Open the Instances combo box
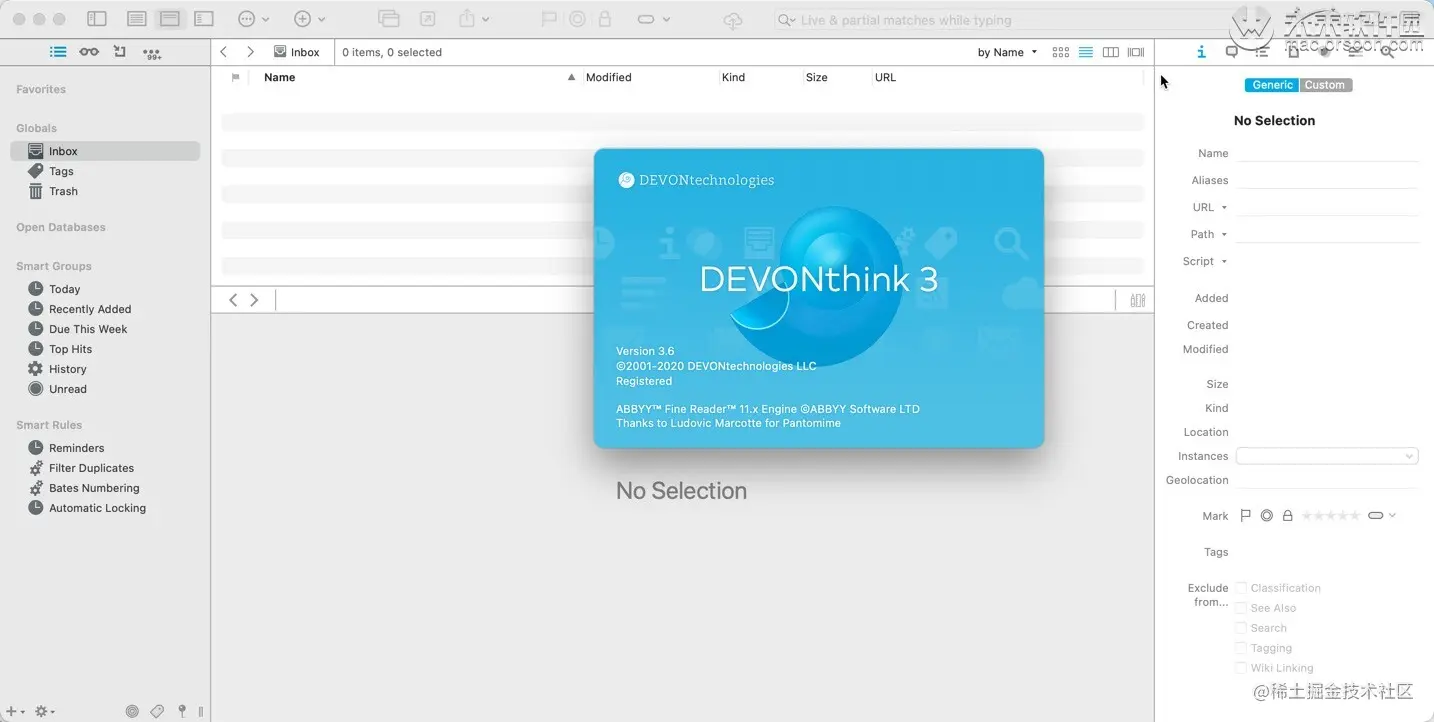This screenshot has width=1434, height=722. pyautogui.click(x=1327, y=456)
